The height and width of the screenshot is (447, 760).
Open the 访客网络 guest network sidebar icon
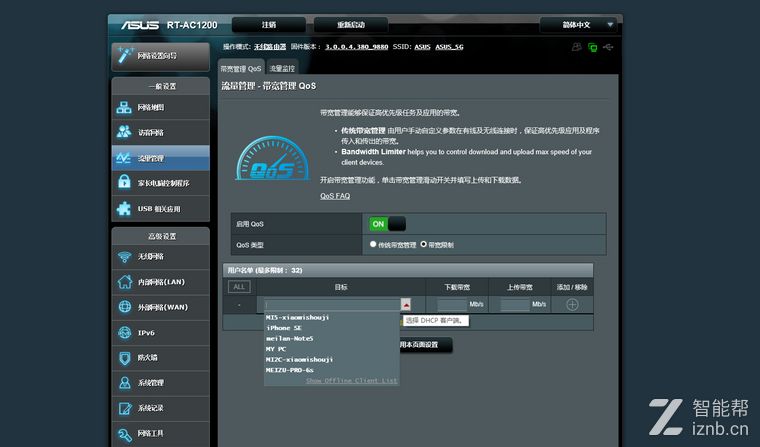pos(124,132)
